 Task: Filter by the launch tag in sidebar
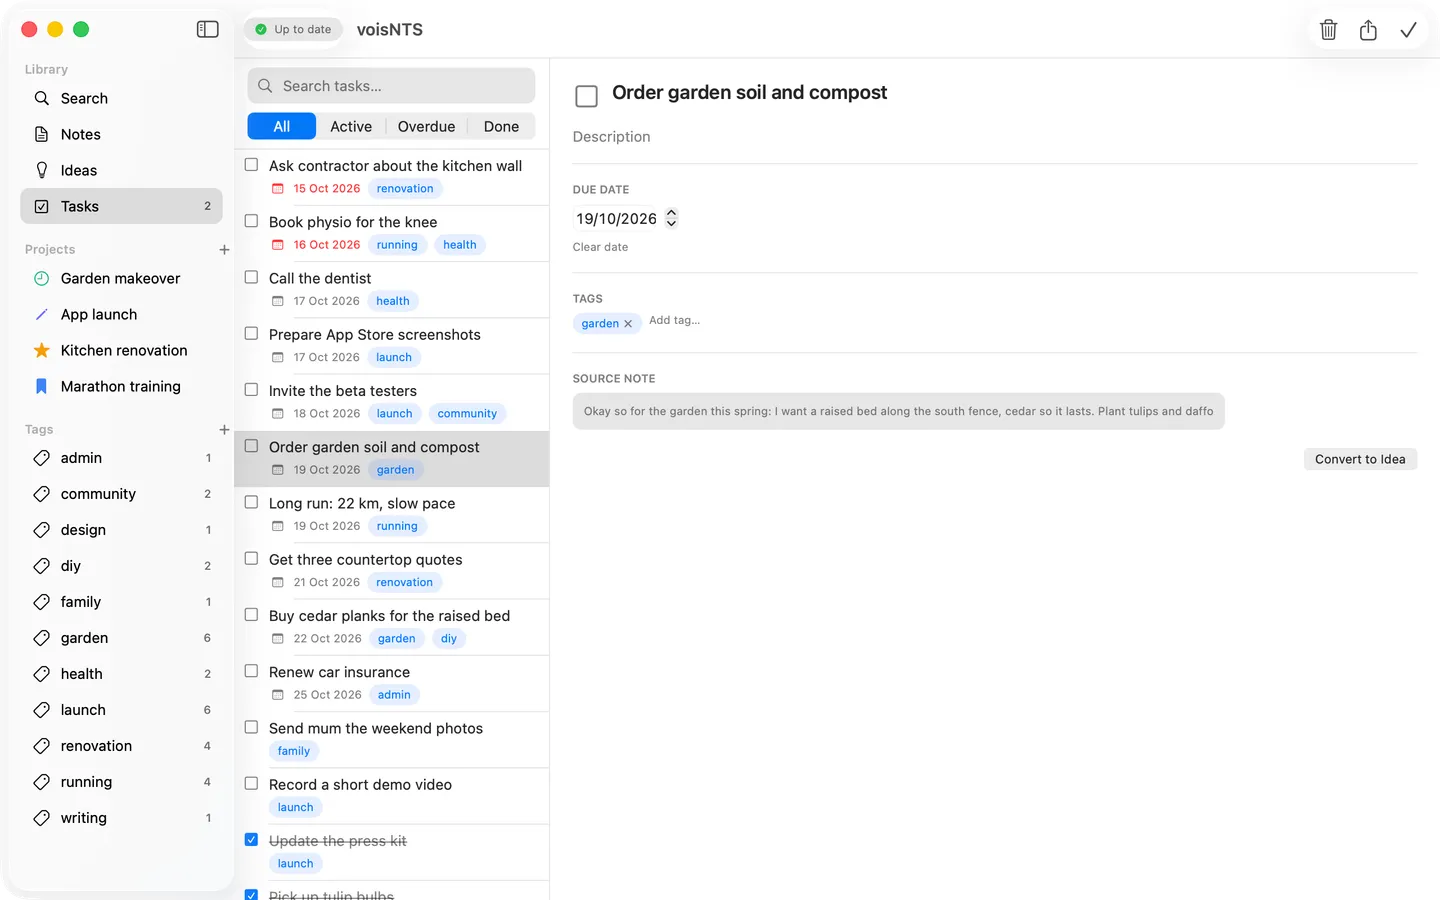point(121,710)
